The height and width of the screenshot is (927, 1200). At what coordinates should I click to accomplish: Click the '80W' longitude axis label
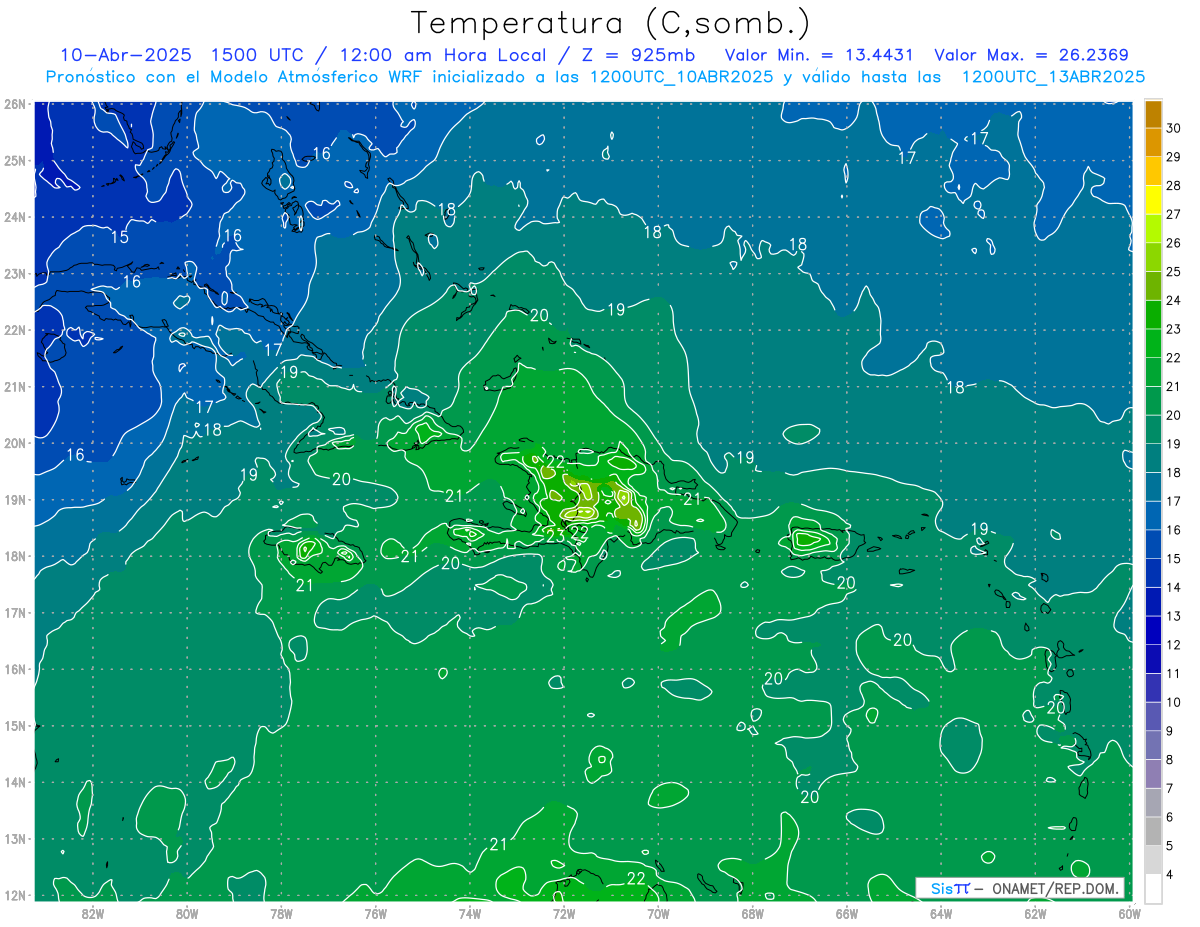[x=187, y=913]
